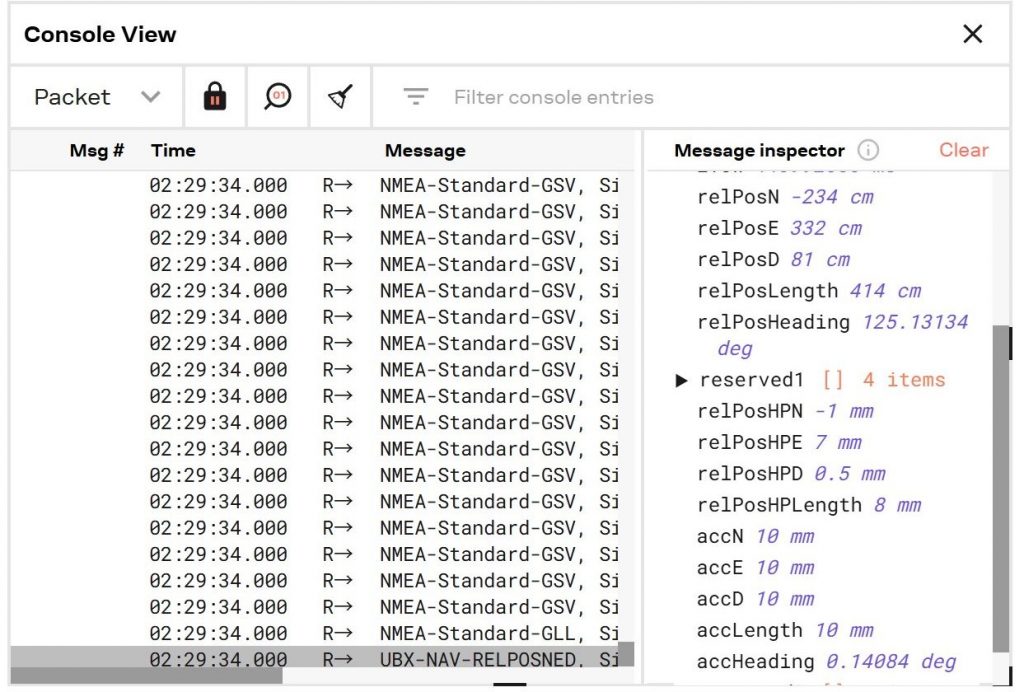Click the relPosLength 414 cm value
This screenshot has height=692, width=1024.
point(886,291)
